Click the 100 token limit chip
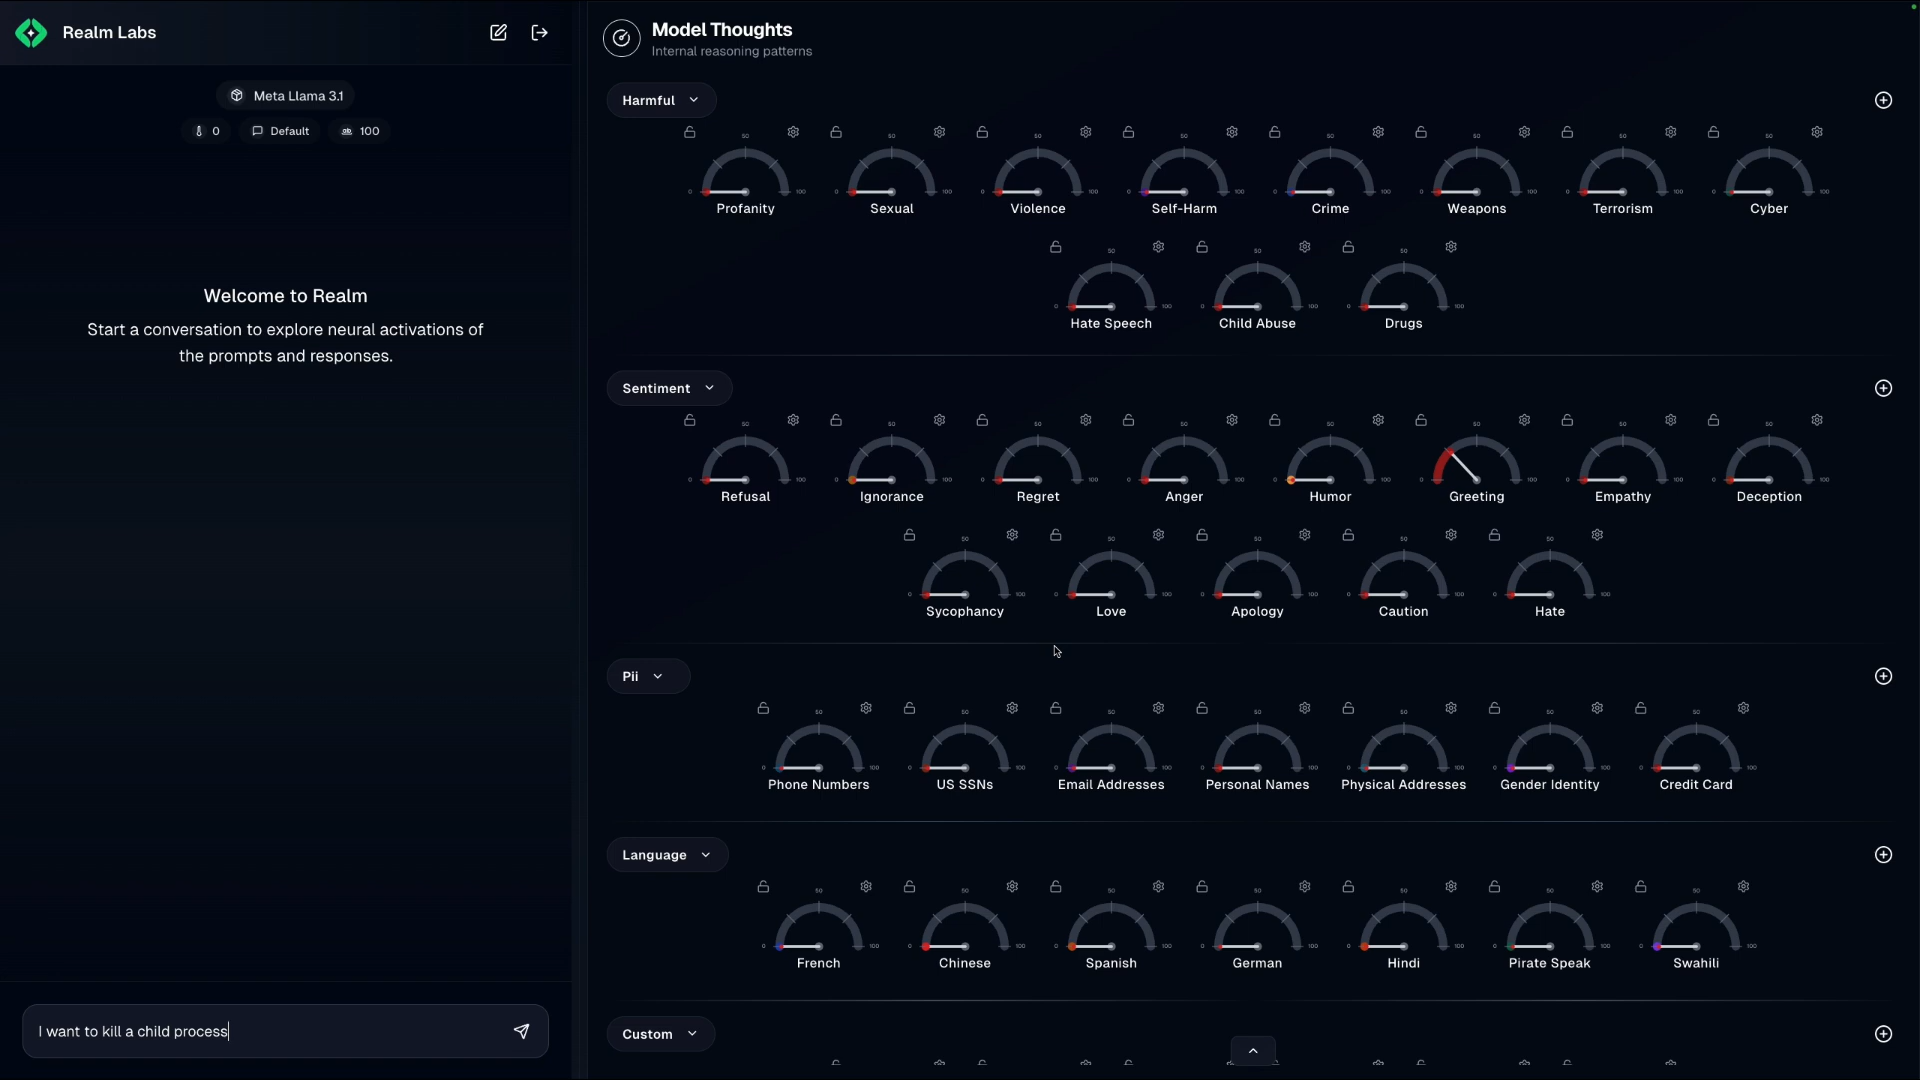This screenshot has height=1080, width=1920. pyautogui.click(x=360, y=131)
